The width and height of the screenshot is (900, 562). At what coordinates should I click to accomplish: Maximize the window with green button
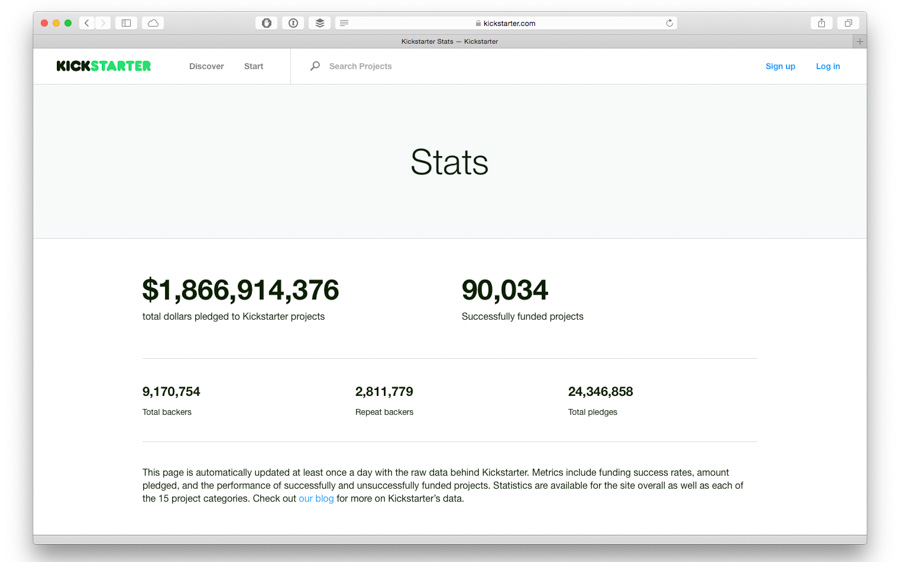pyautogui.click(x=68, y=23)
